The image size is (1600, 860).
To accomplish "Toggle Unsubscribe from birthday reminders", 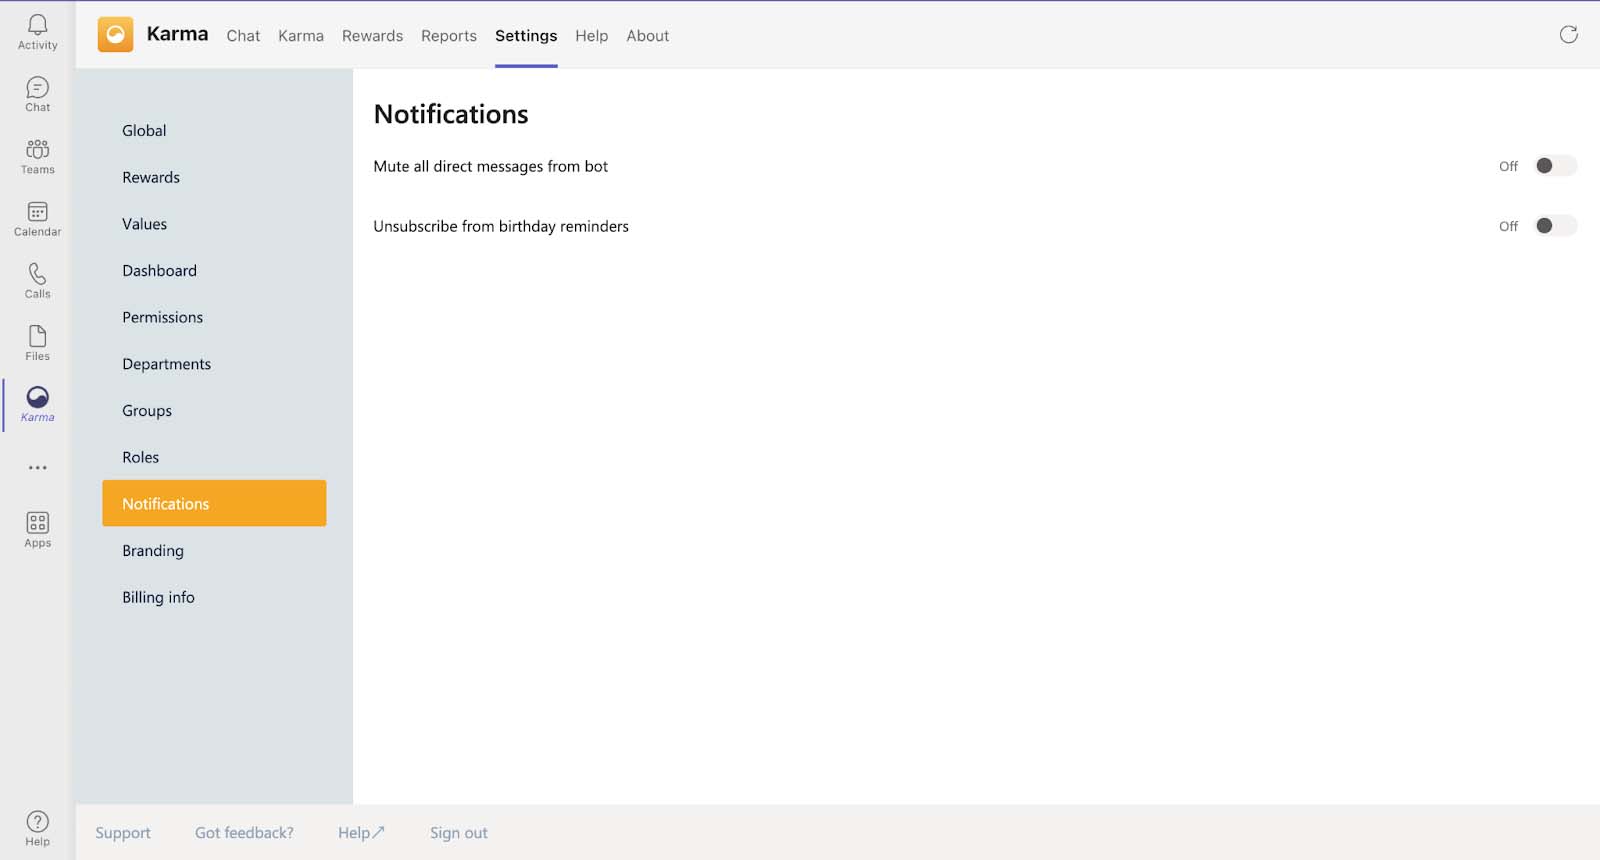I will tap(1555, 226).
